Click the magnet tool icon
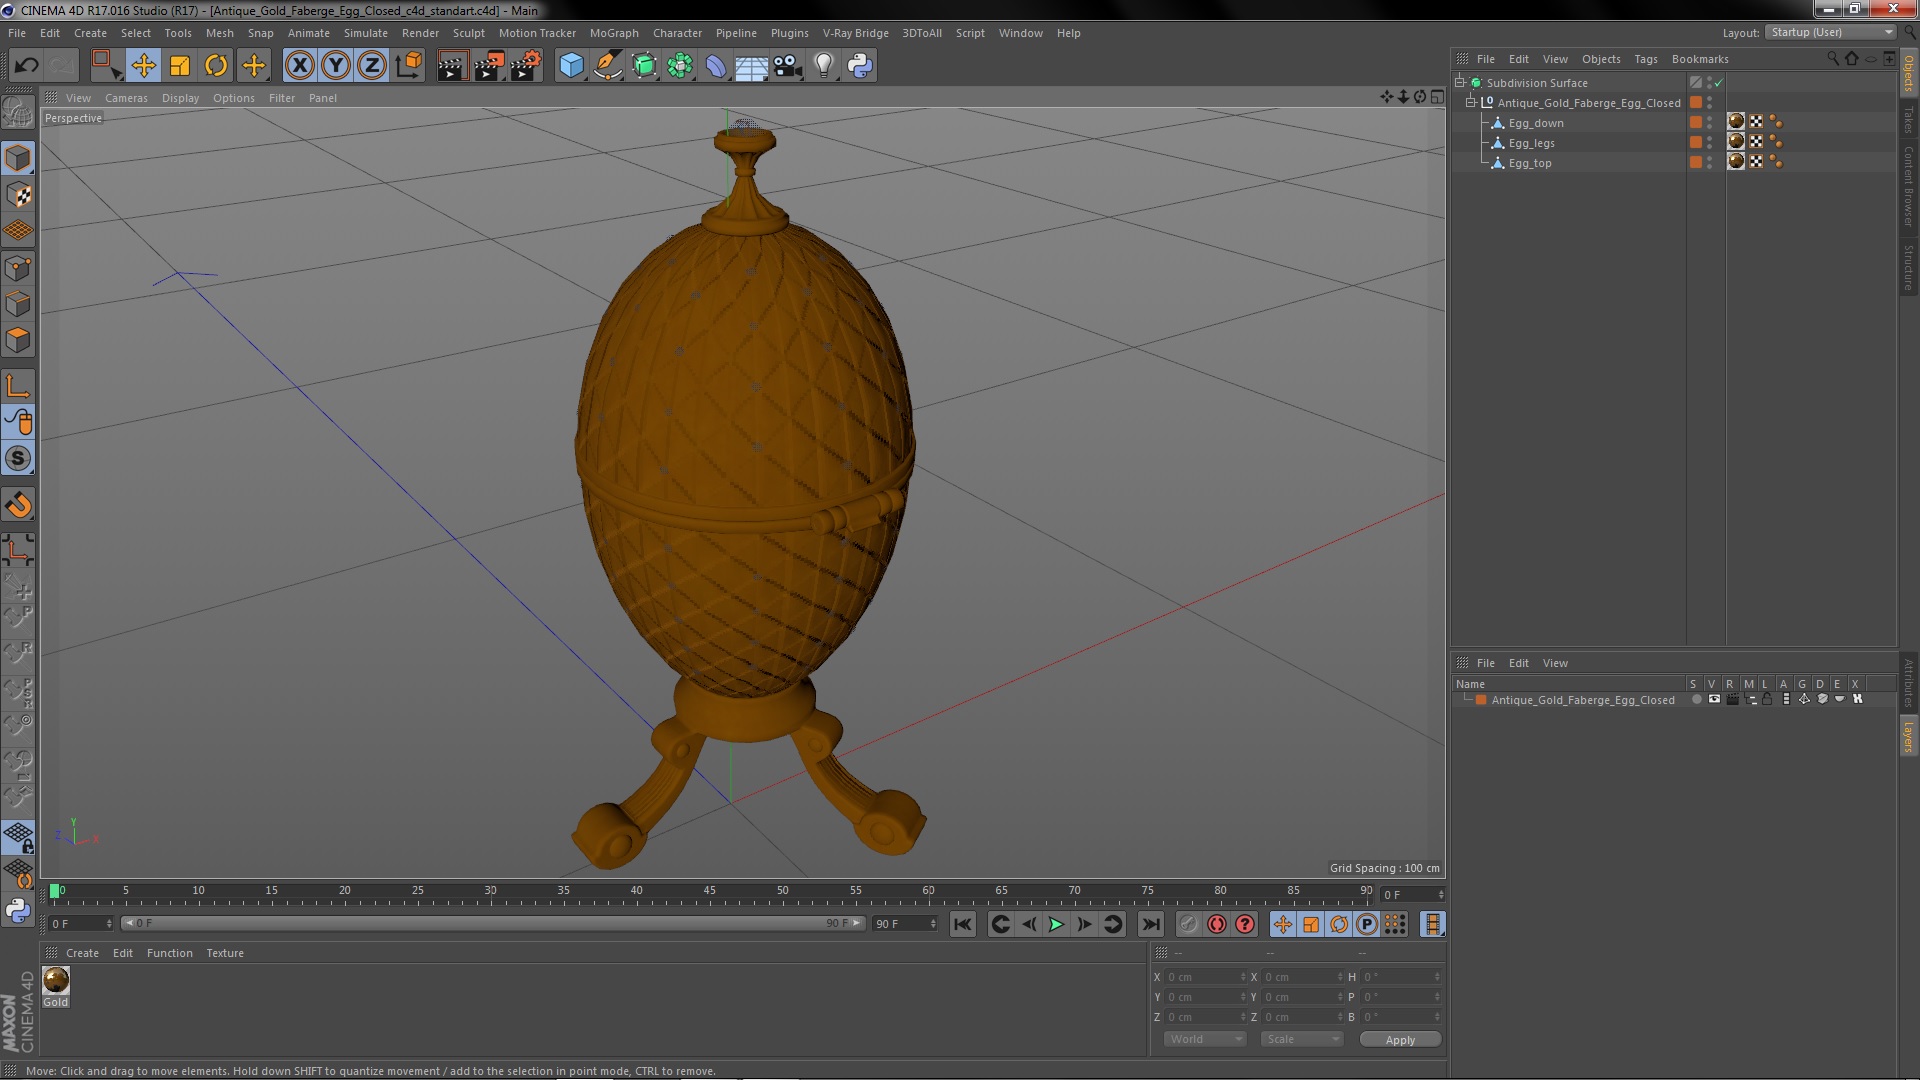Viewport: 1920px width, 1080px height. pyautogui.click(x=18, y=505)
